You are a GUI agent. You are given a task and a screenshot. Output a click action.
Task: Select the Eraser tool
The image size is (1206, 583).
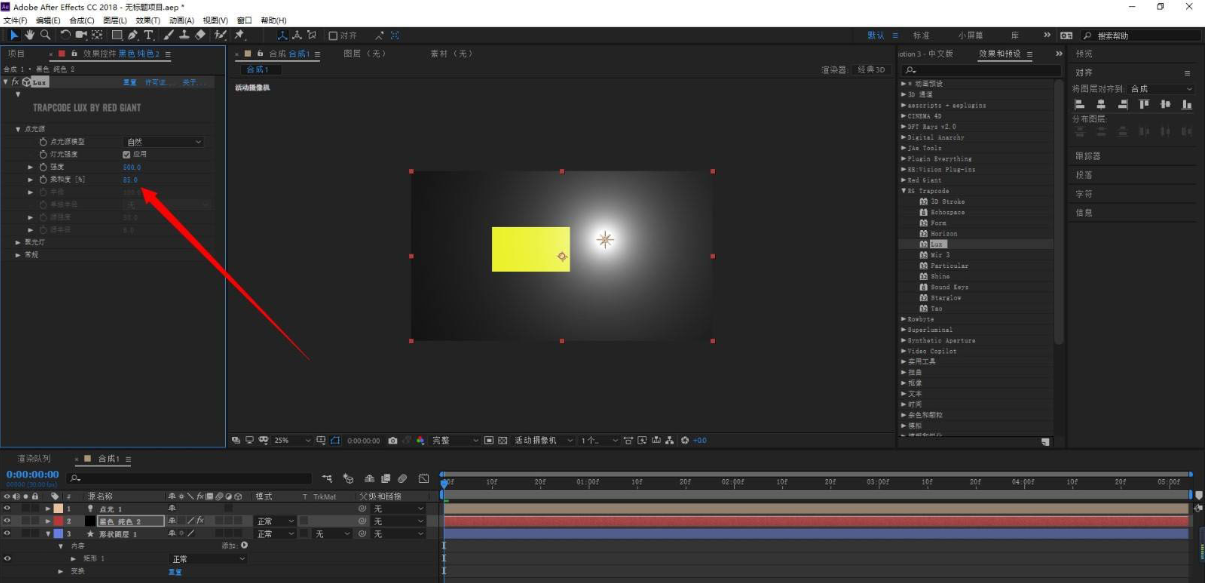(x=200, y=35)
